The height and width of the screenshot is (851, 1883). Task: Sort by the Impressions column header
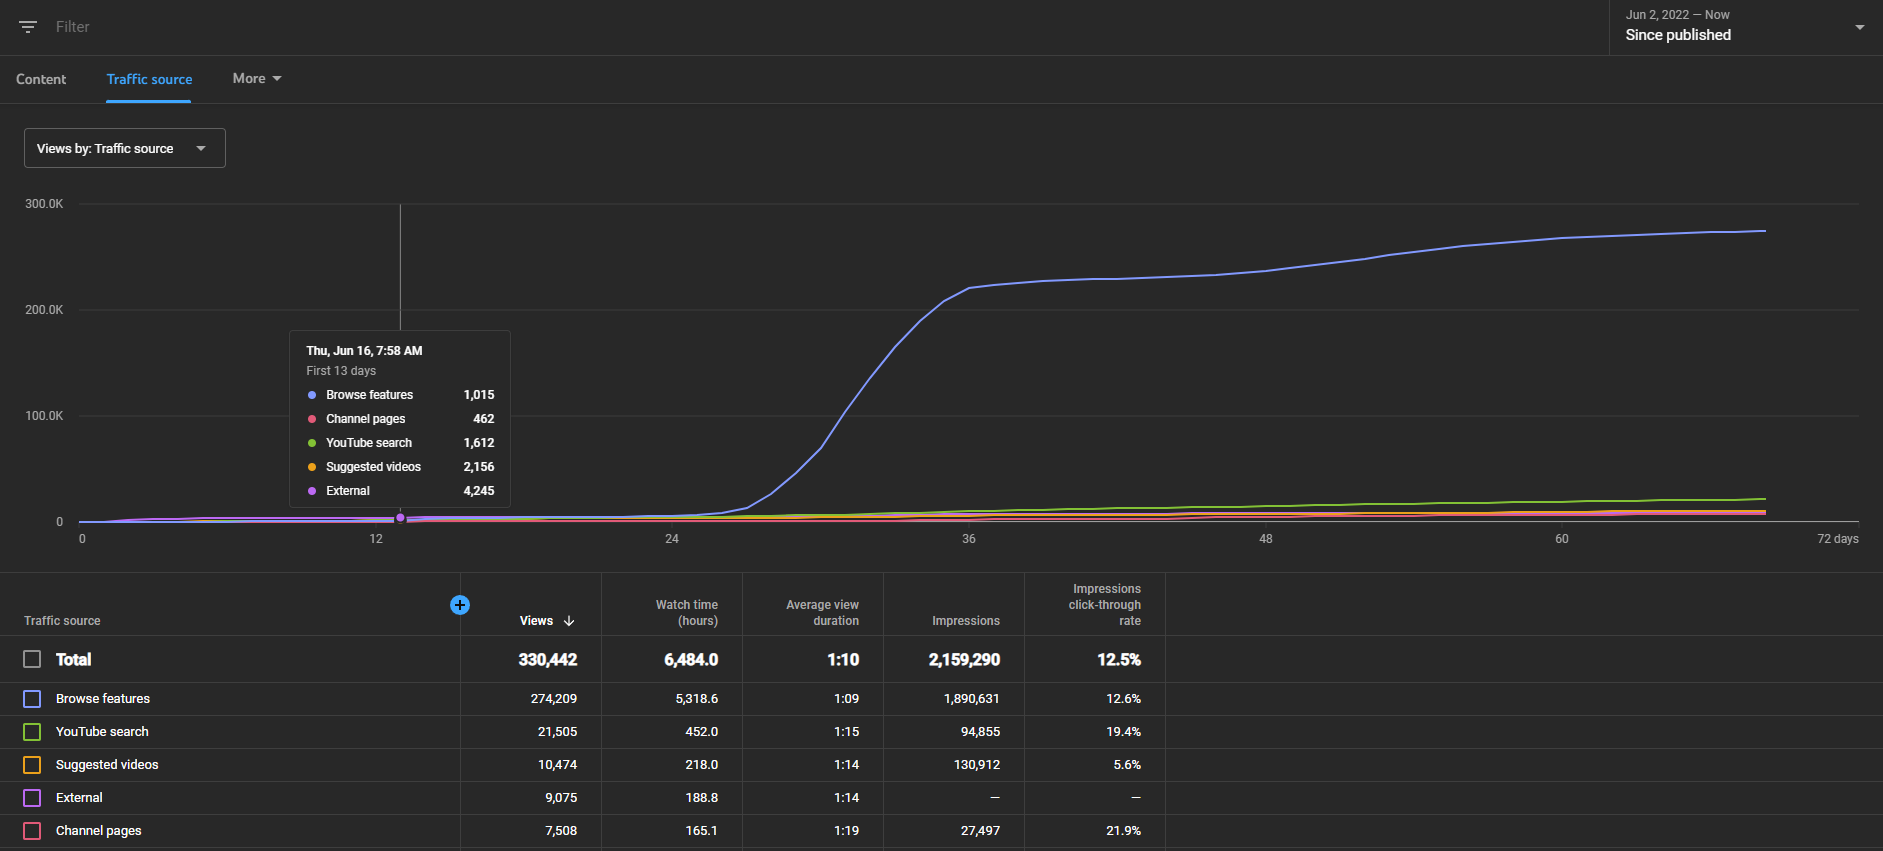[x=966, y=621]
